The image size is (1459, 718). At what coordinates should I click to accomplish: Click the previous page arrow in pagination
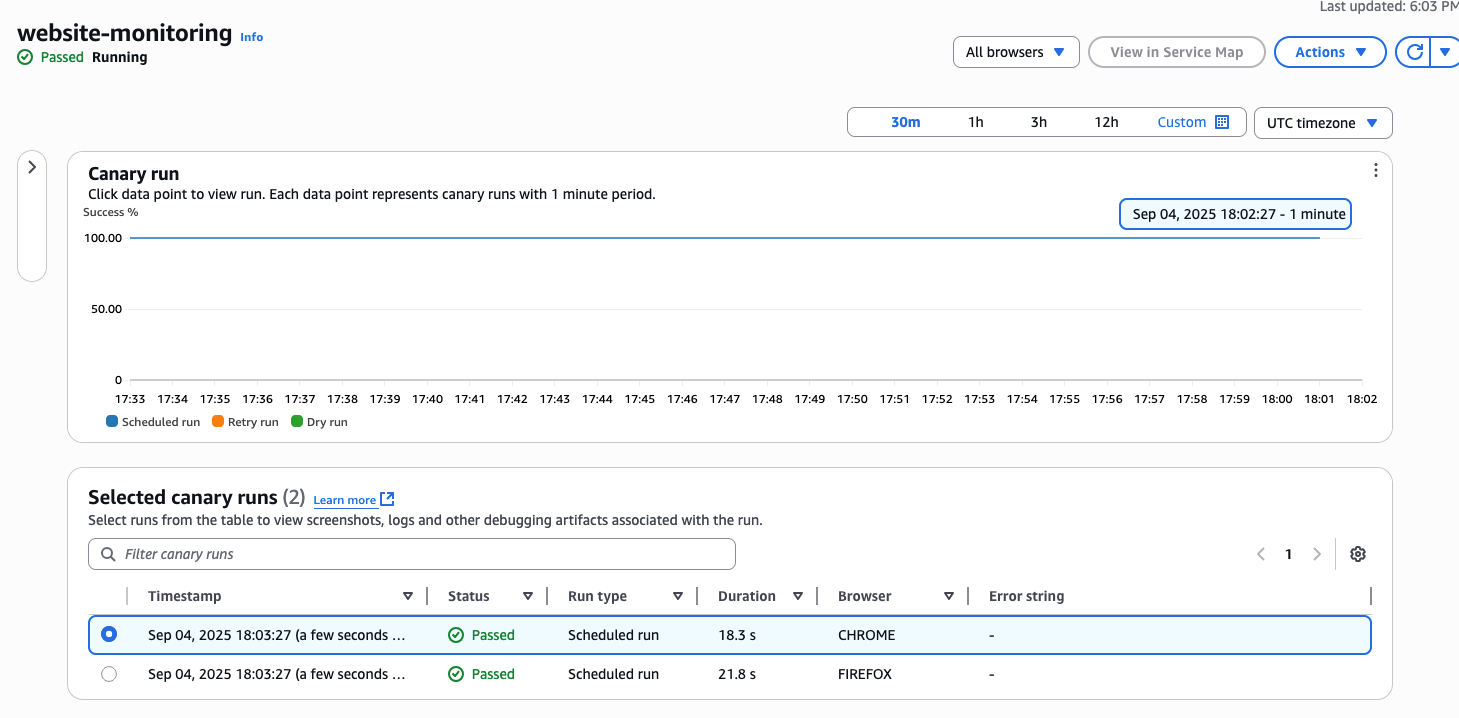click(x=1261, y=554)
